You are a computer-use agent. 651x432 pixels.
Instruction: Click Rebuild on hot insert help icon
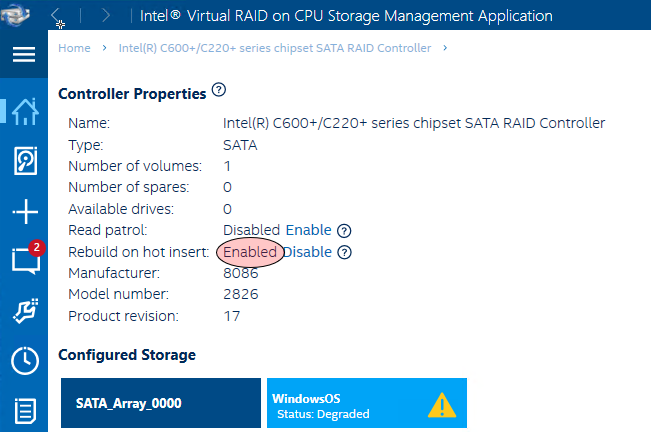click(x=344, y=252)
